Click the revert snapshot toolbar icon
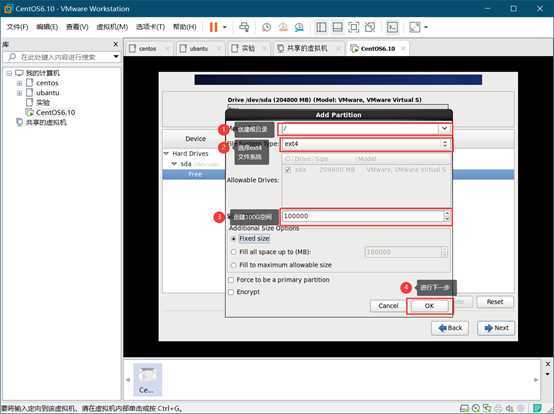 283,27
